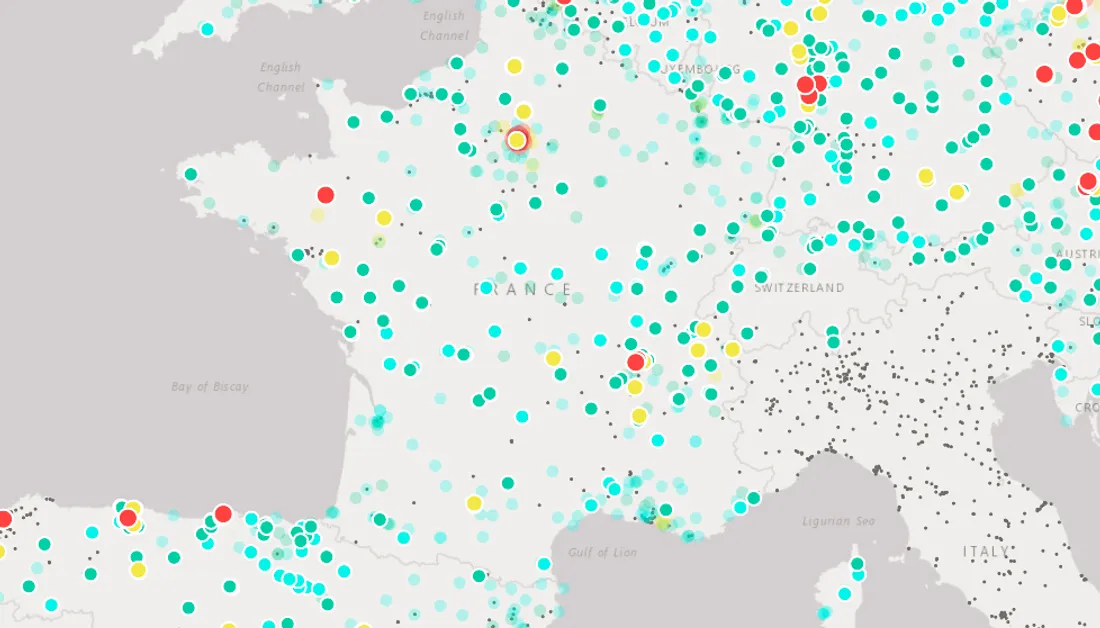Screen dimensions: 1100x628
Task: Select yellow marker west of the Lyon red marker
Action: pos(553,358)
